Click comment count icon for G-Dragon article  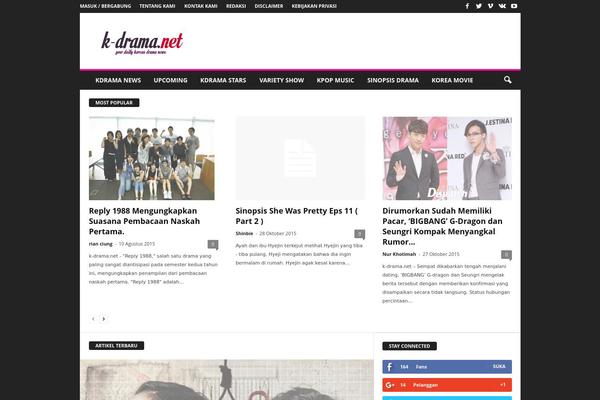tap(506, 255)
